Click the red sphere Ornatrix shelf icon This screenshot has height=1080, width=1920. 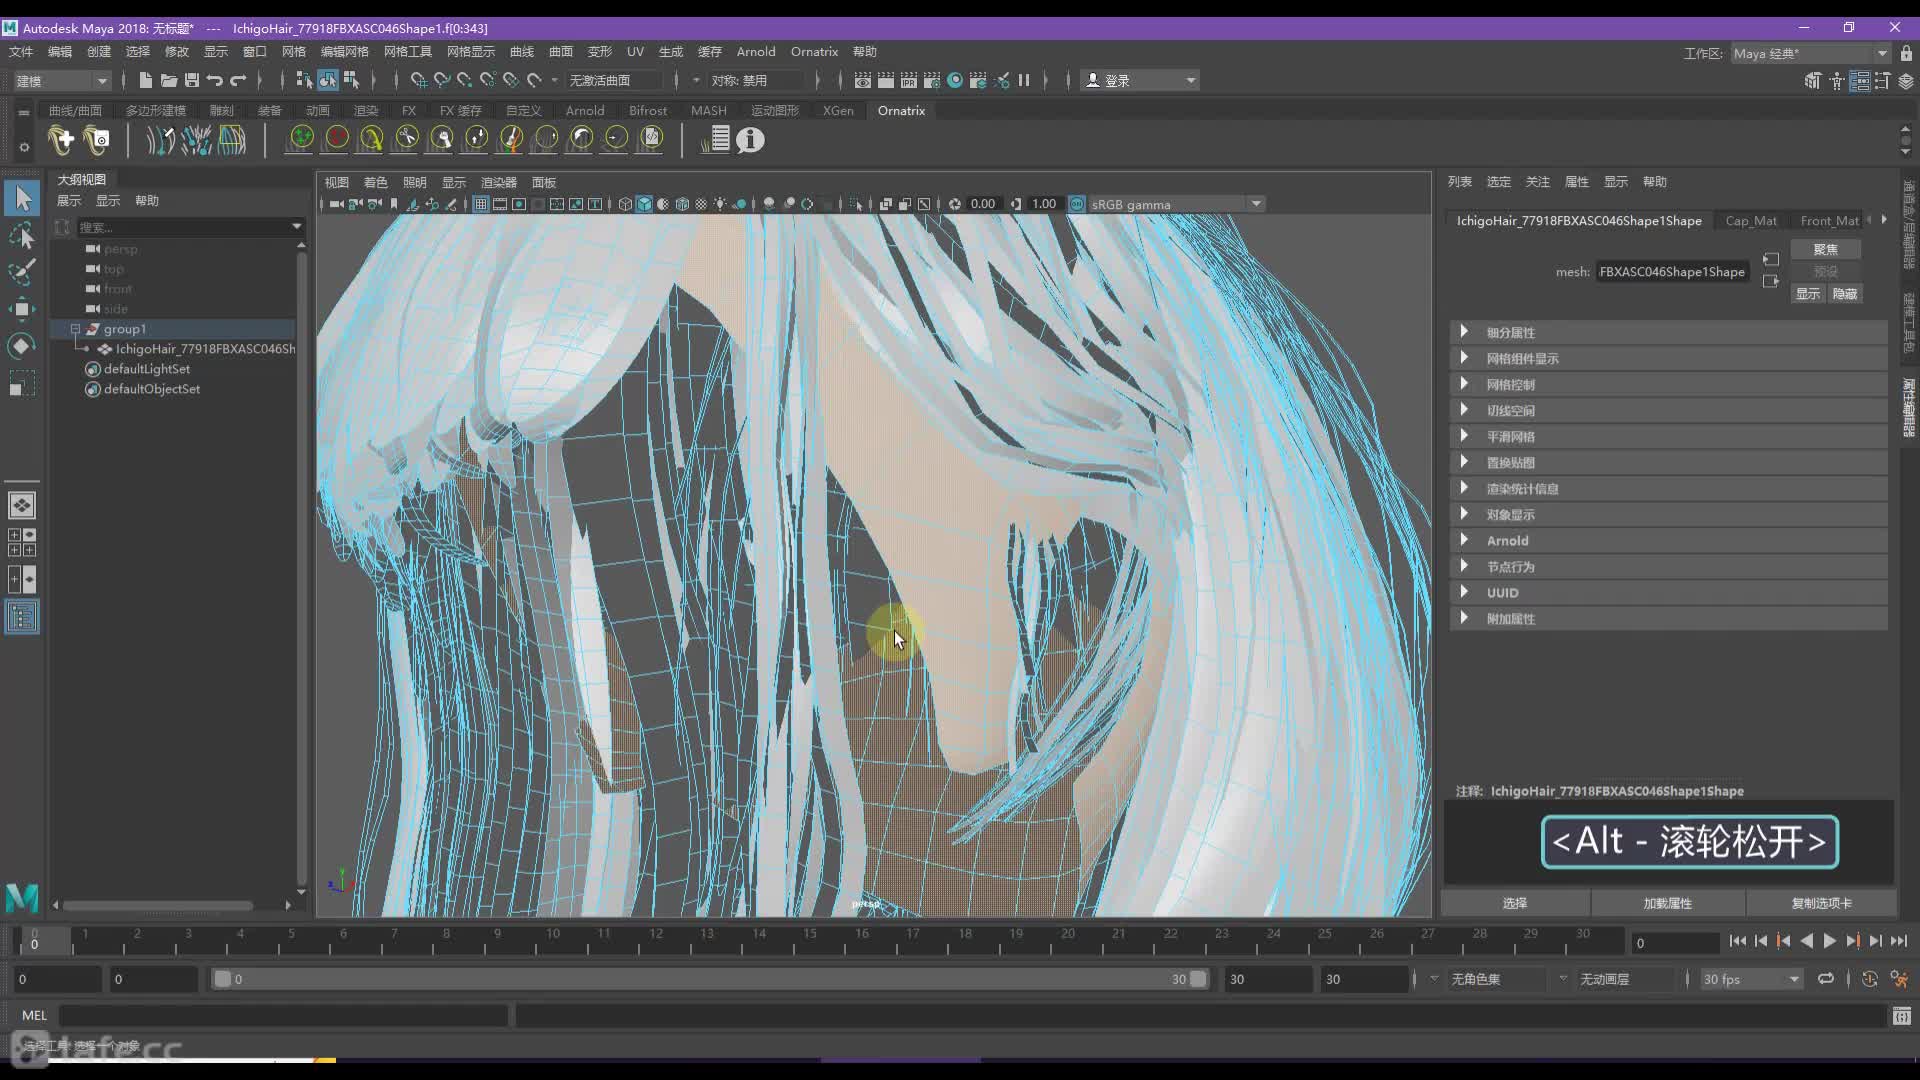click(337, 140)
